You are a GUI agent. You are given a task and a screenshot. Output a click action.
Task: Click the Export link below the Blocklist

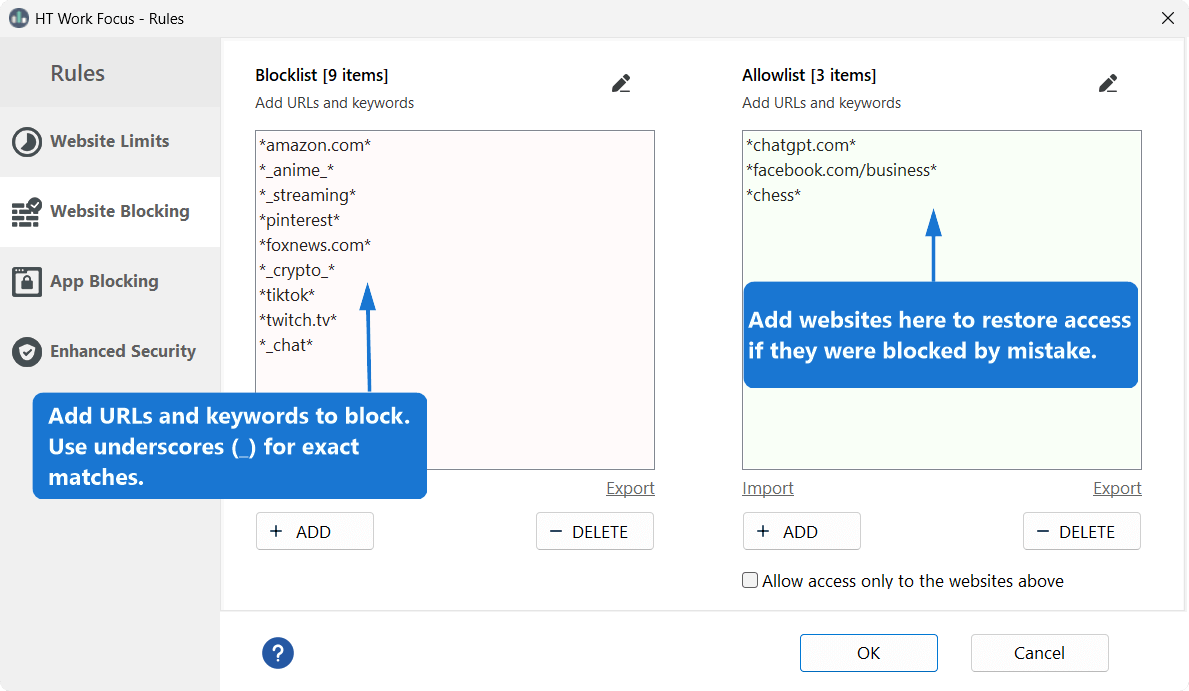point(630,488)
